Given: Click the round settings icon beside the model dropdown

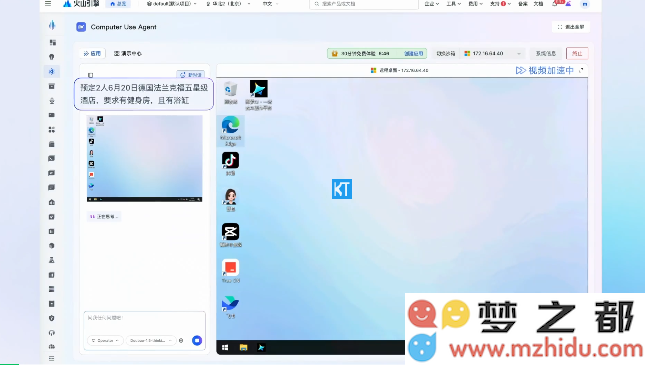Looking at the screenshot, I should pos(181,341).
